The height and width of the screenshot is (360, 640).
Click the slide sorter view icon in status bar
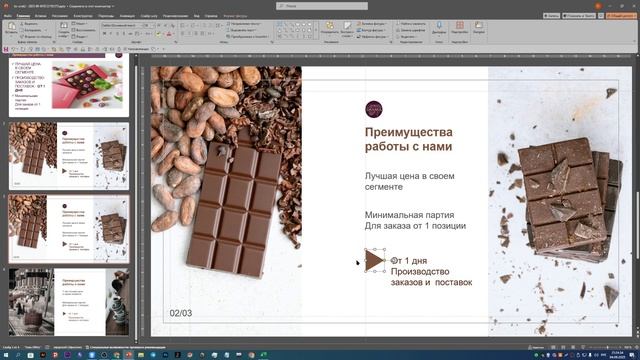click(563, 347)
